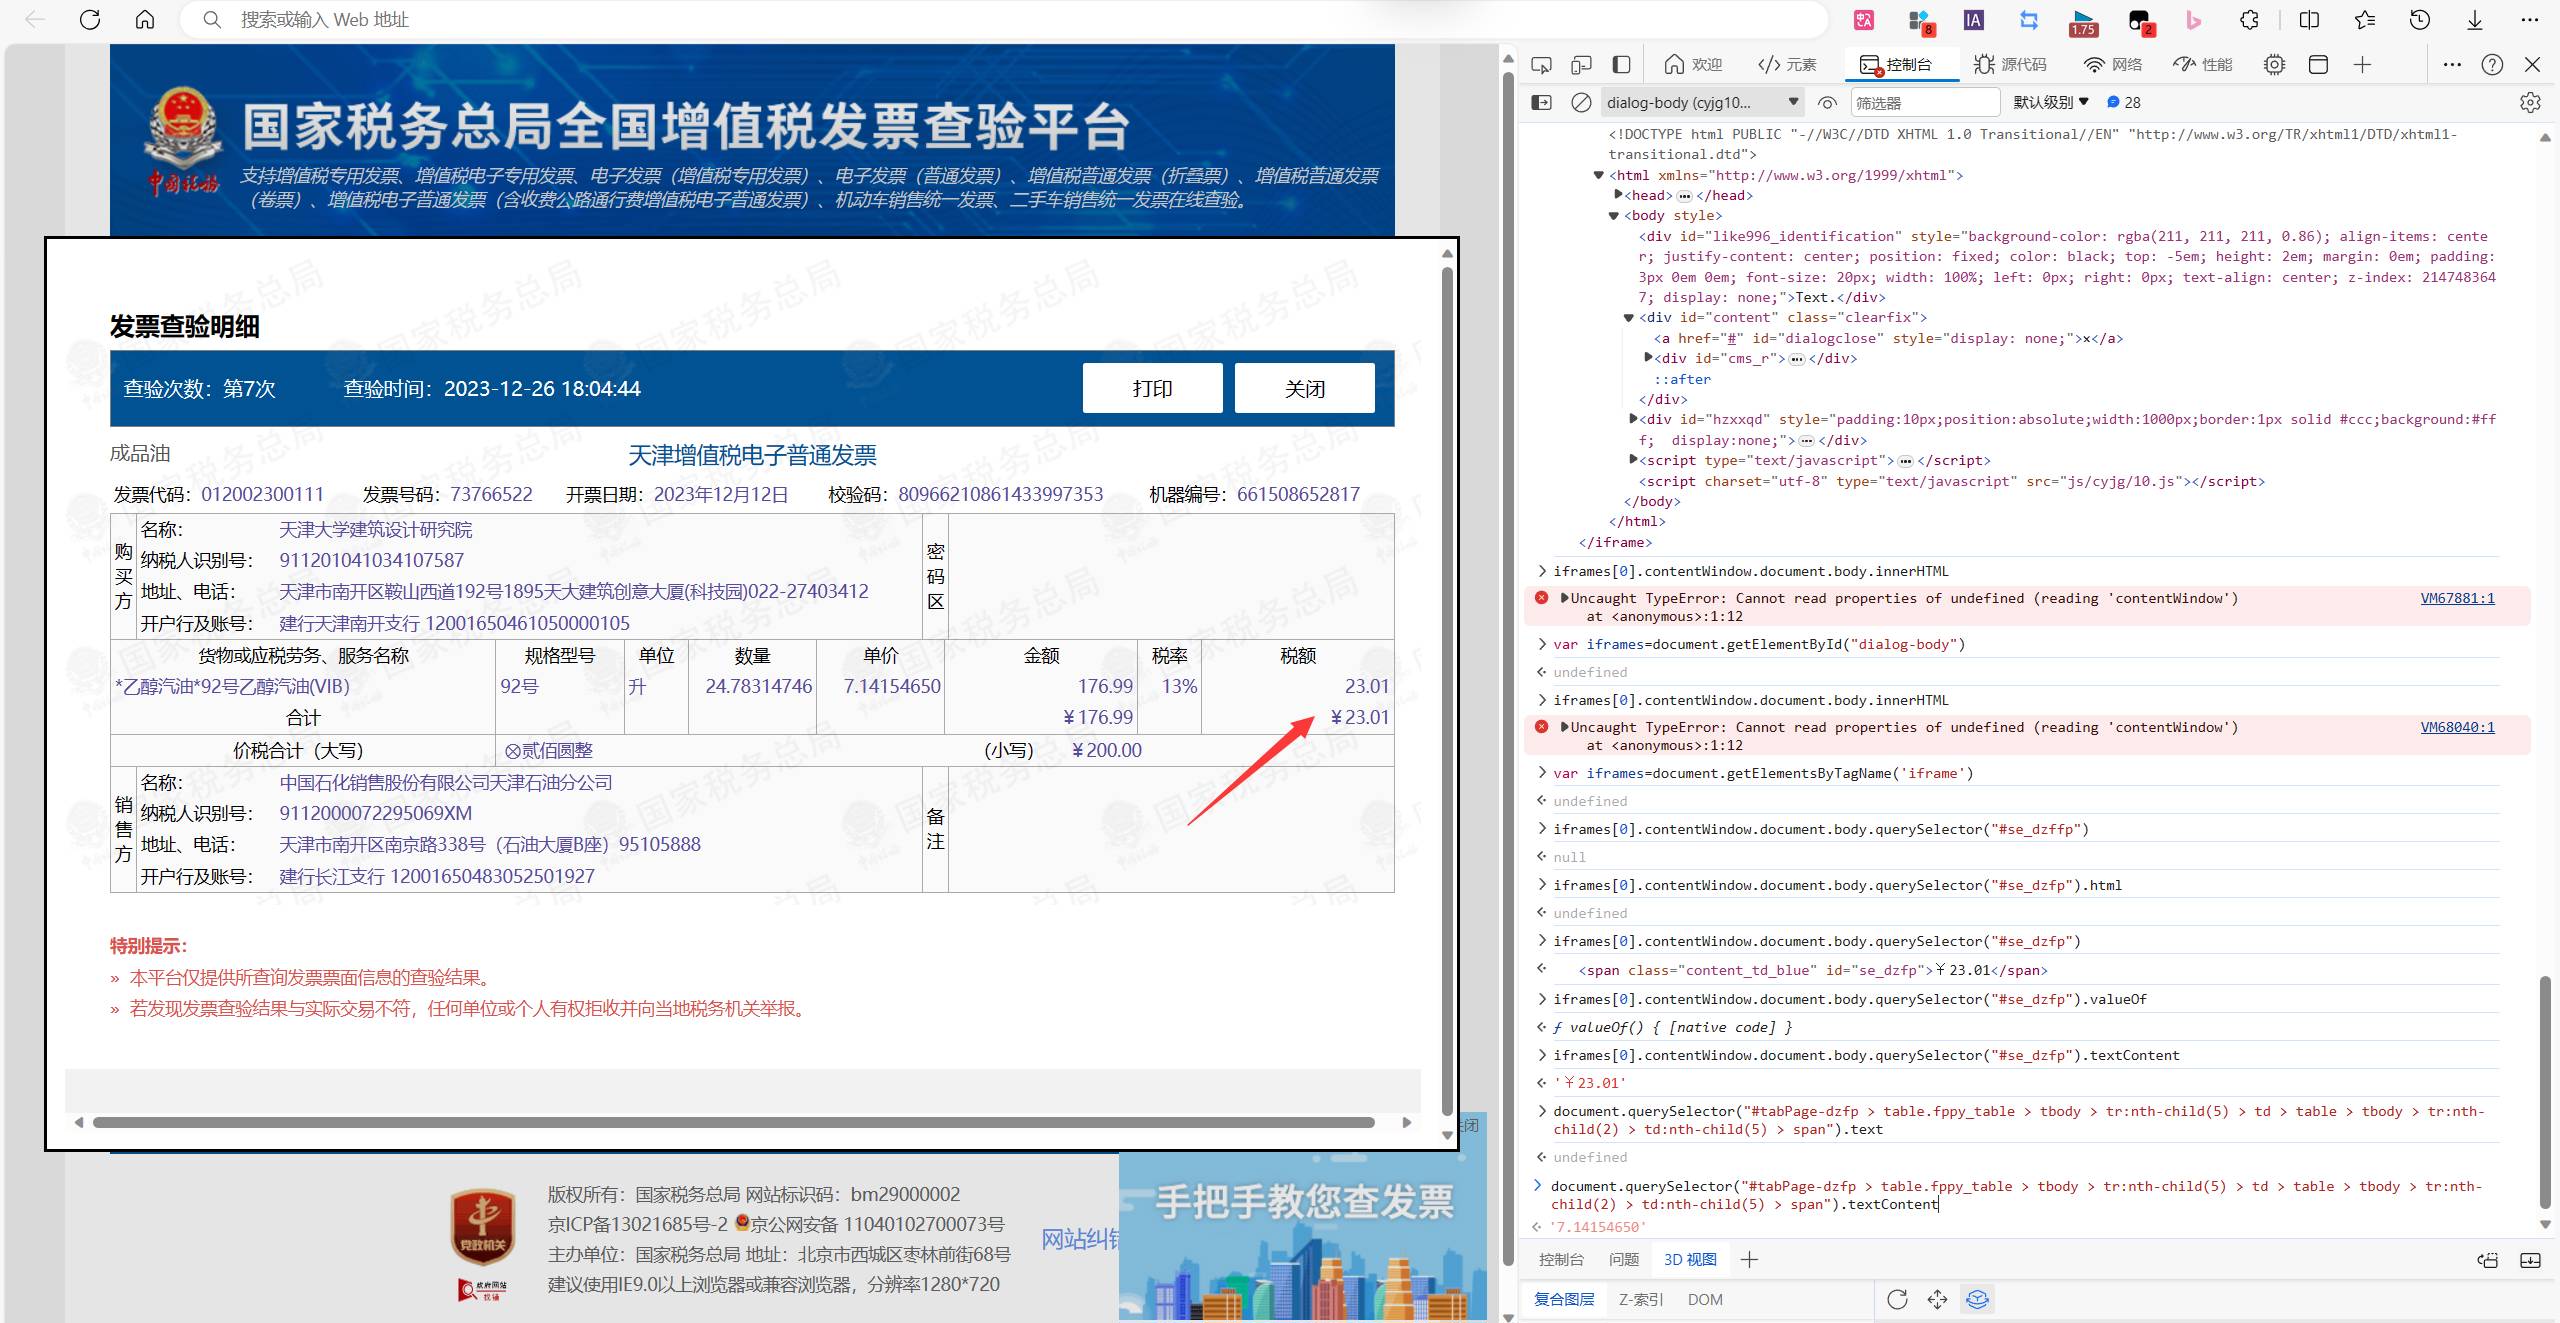2560x1323 pixels.
Task: Open the 默认级别 log level dropdown
Action: (x=2048, y=101)
